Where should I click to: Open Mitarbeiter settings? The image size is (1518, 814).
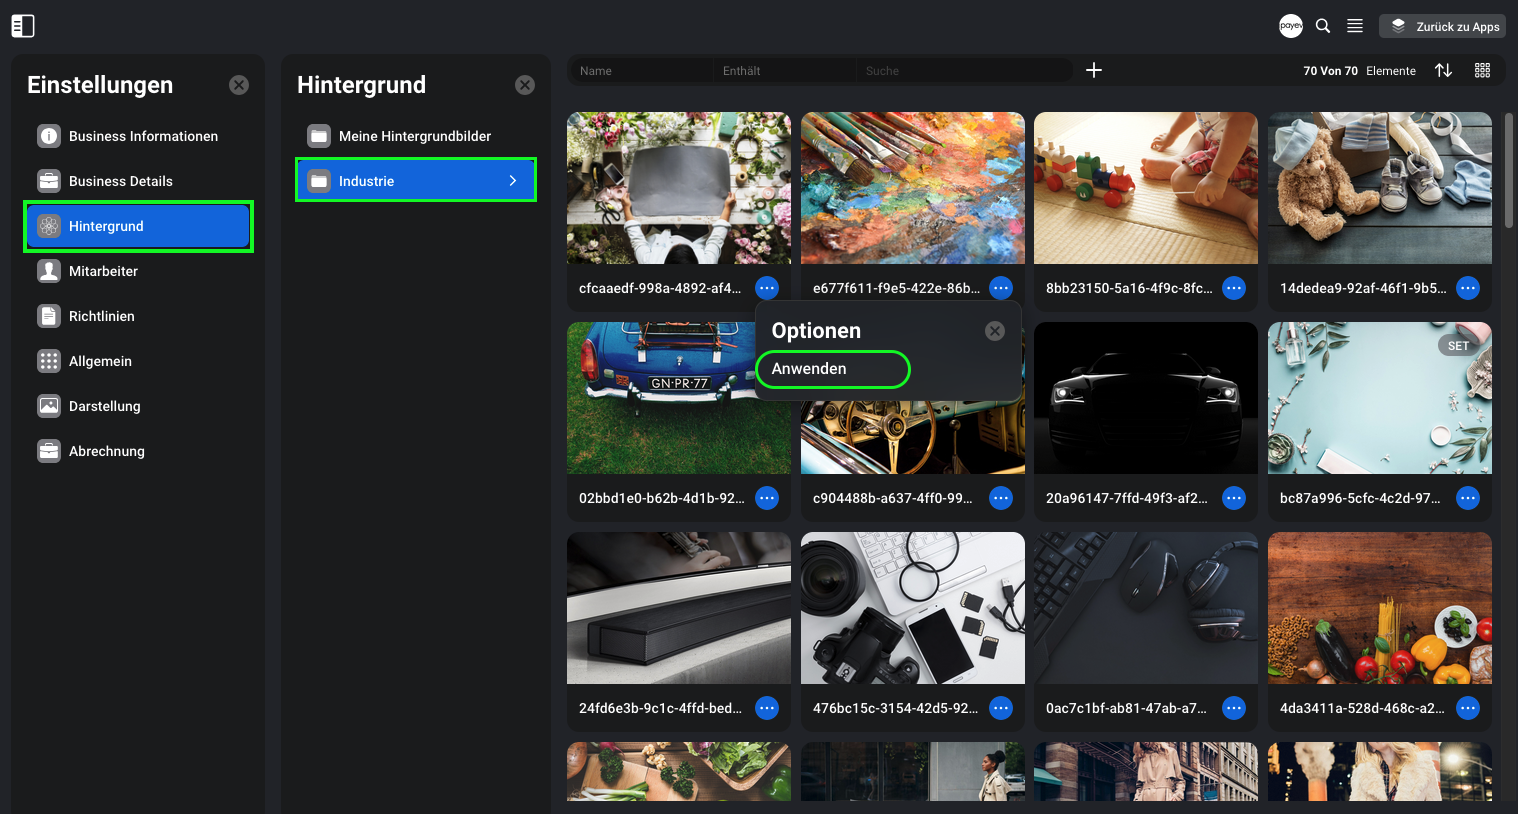pos(138,271)
